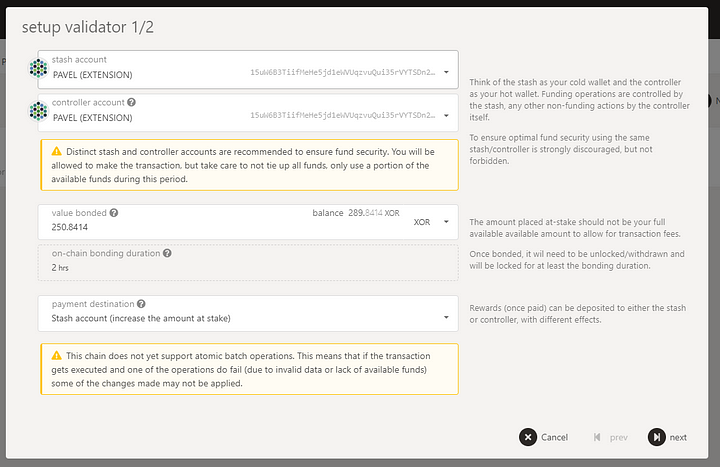Click PAVEL (EXTENSION) in stash account

pyautogui.click(x=93, y=75)
